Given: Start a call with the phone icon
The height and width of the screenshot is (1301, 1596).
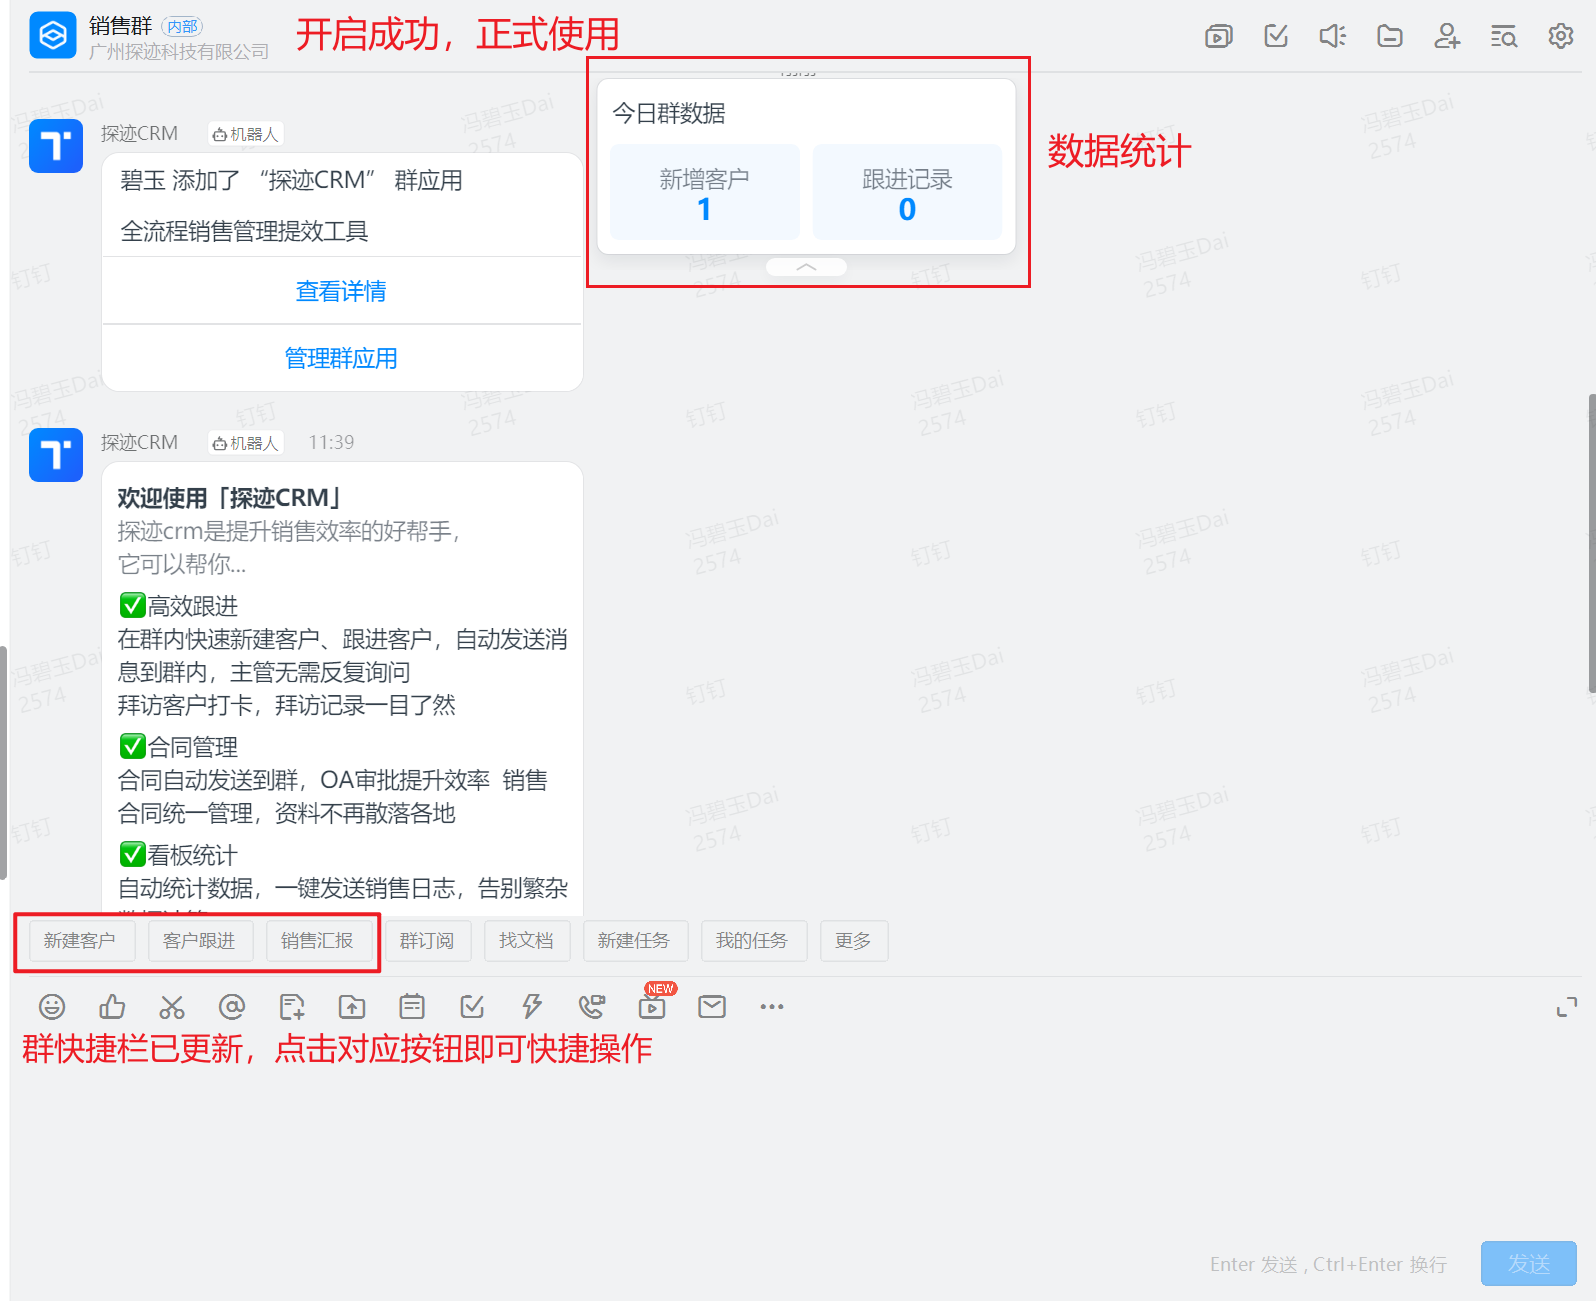Looking at the screenshot, I should 592,1006.
